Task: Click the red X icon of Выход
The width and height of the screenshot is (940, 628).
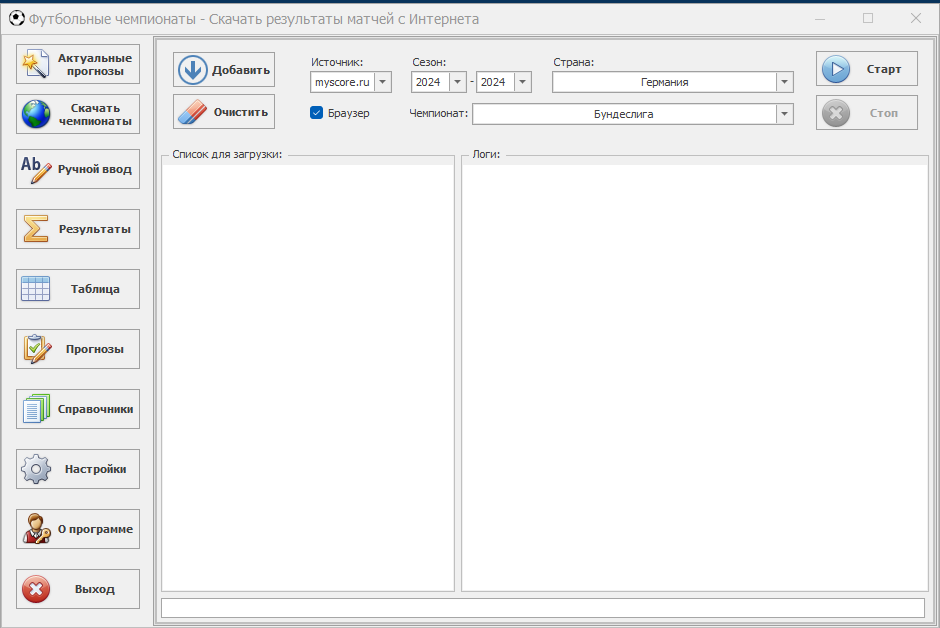Action: (36, 589)
